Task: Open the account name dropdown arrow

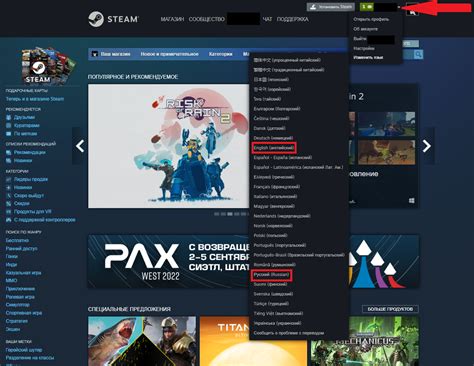Action: pyautogui.click(x=399, y=7)
